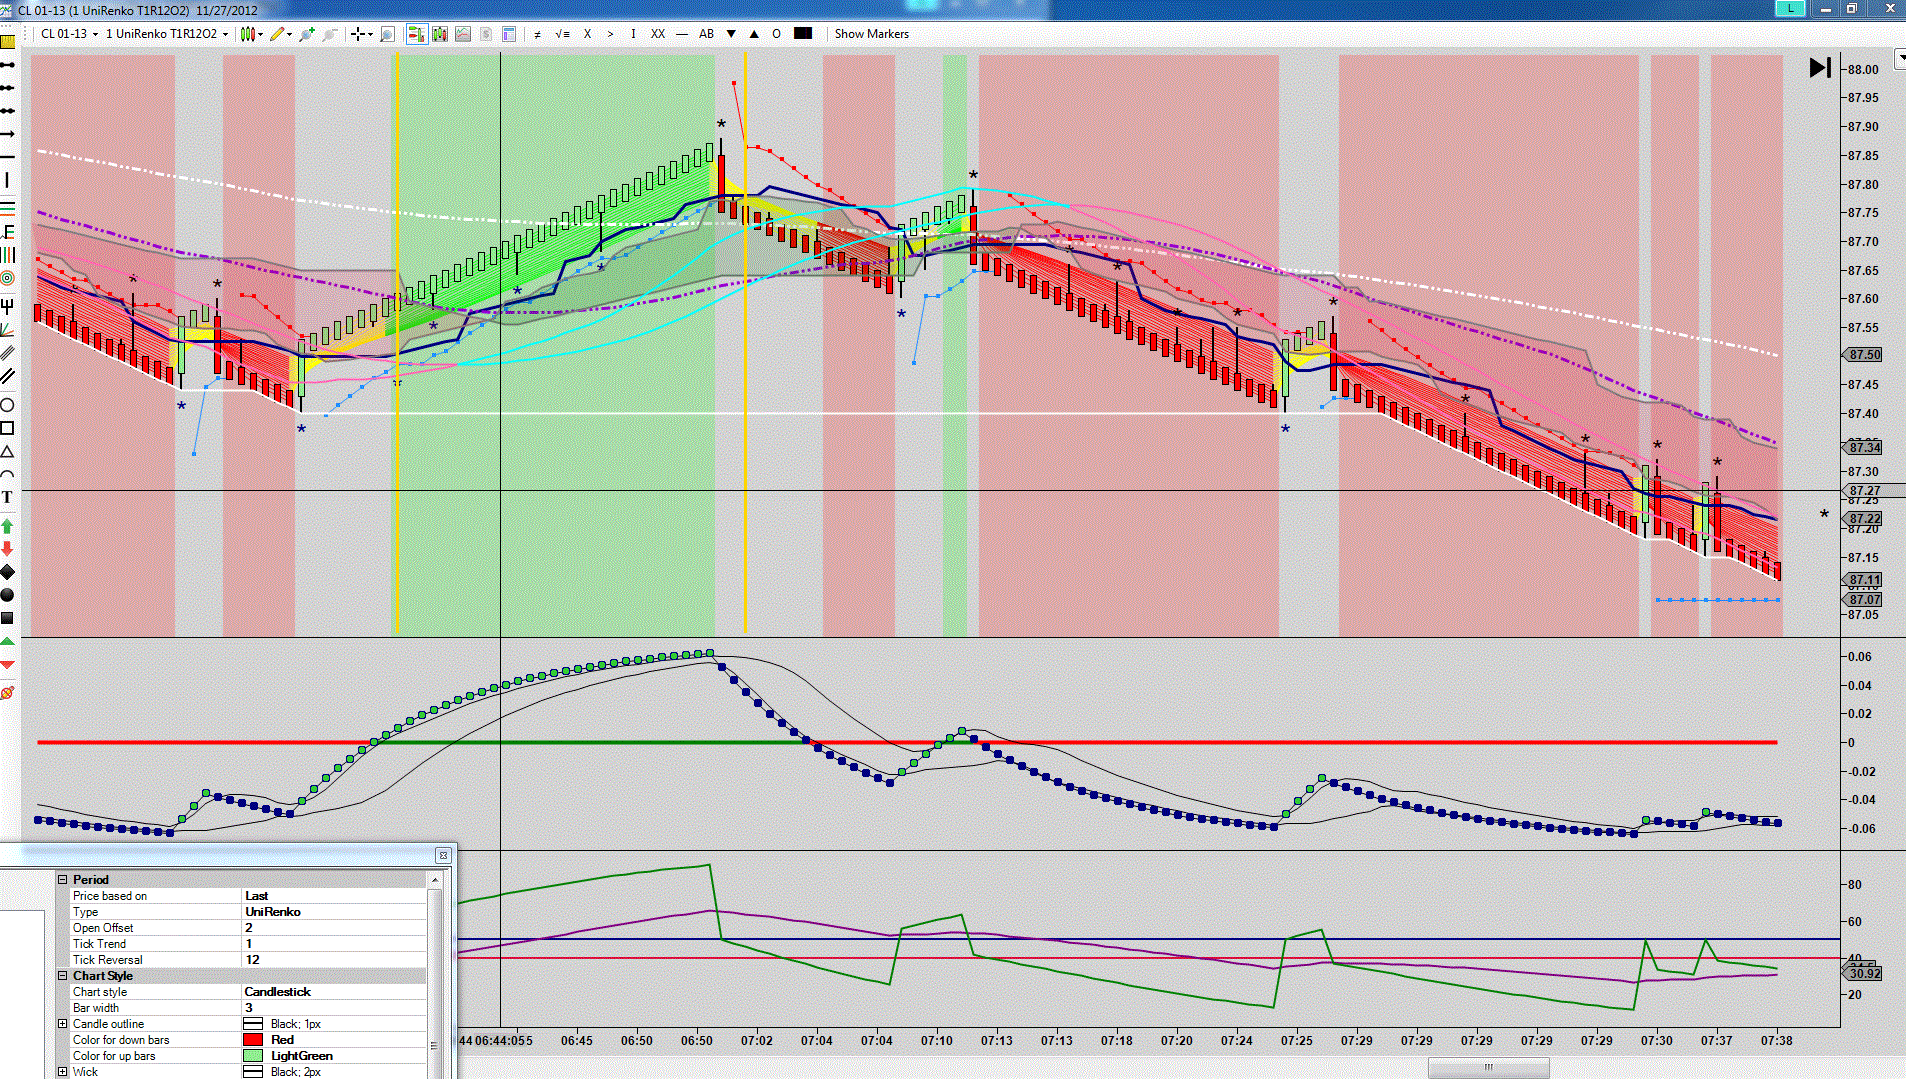Click the AB toolbar button
Screen dimensions: 1906x1079
click(x=707, y=34)
